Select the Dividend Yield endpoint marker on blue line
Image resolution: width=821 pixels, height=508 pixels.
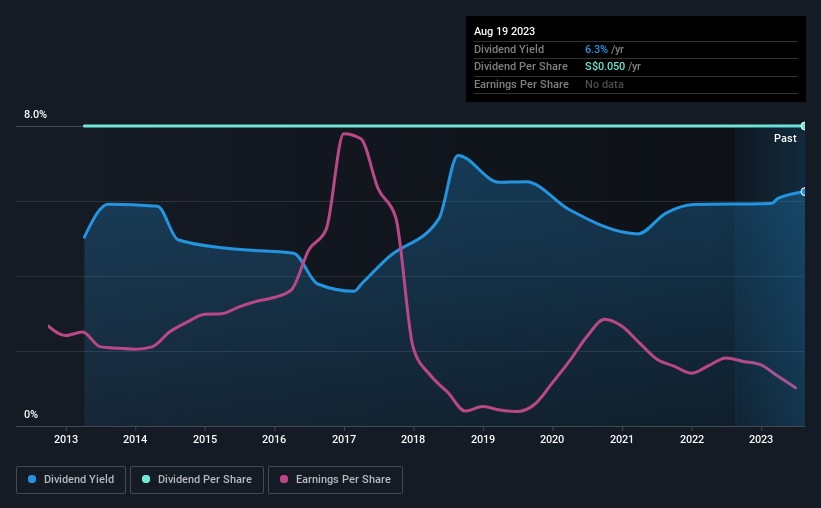point(804,192)
